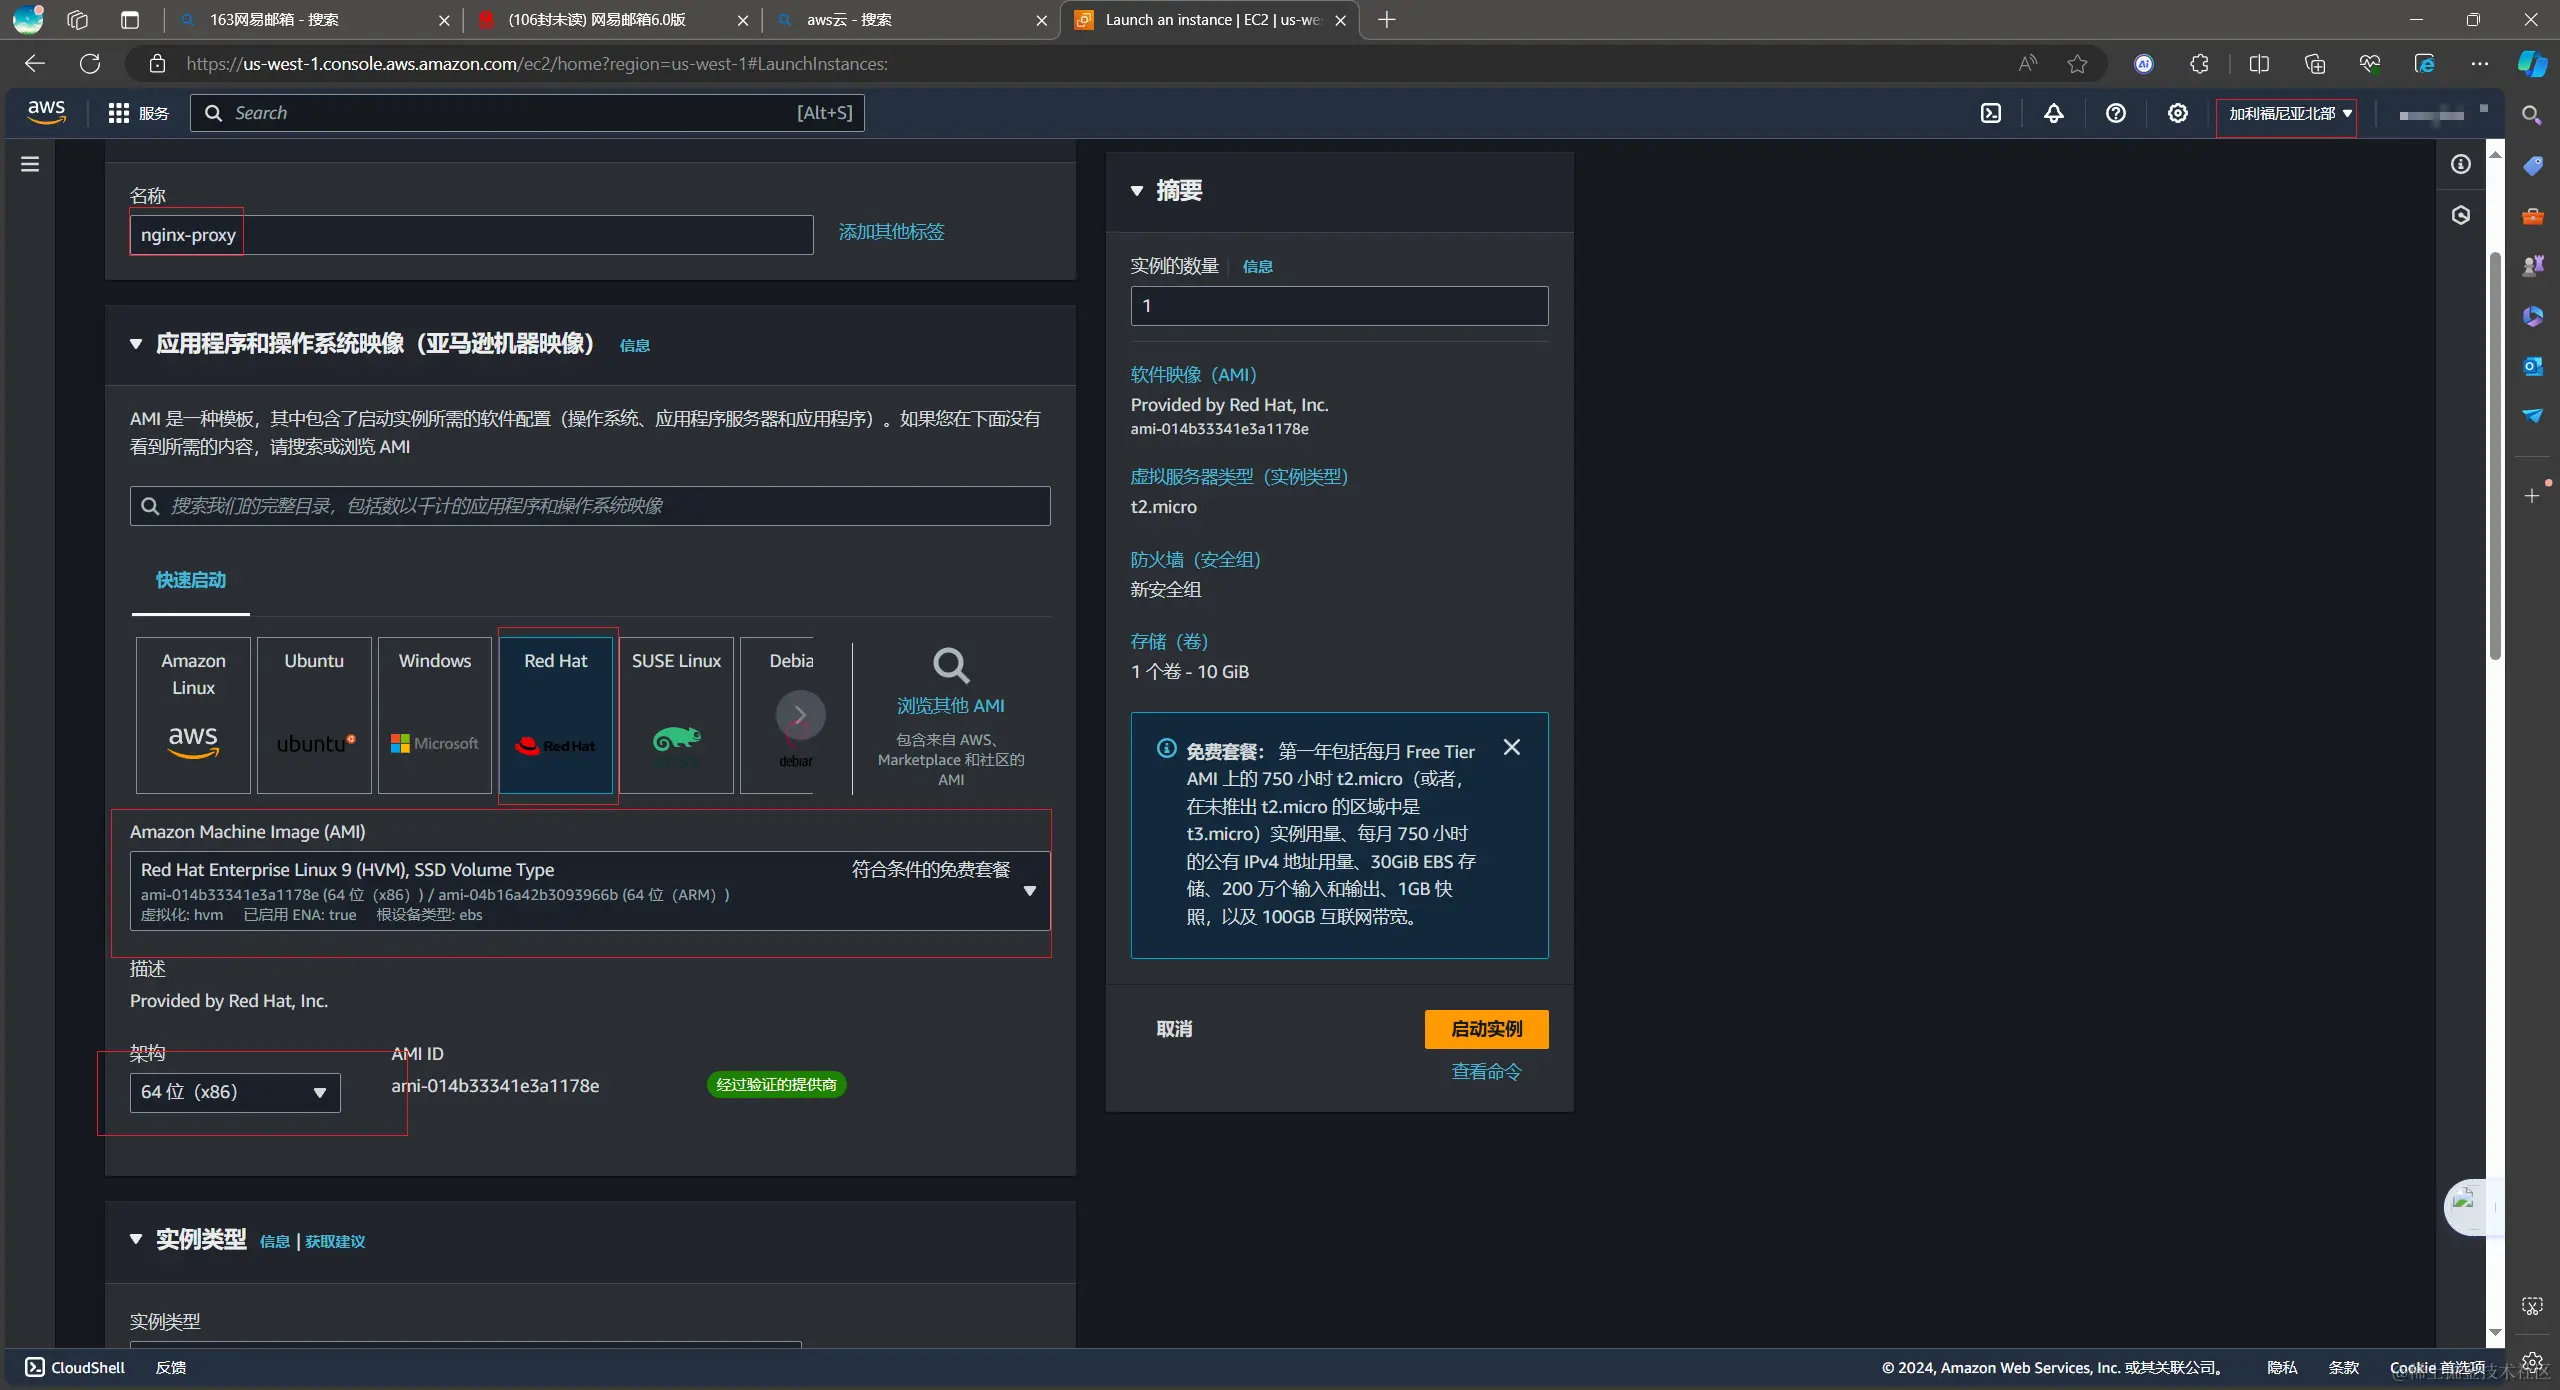The image size is (2560, 1390).
Task: Click the AMI catalog search field
Action: tap(590, 506)
